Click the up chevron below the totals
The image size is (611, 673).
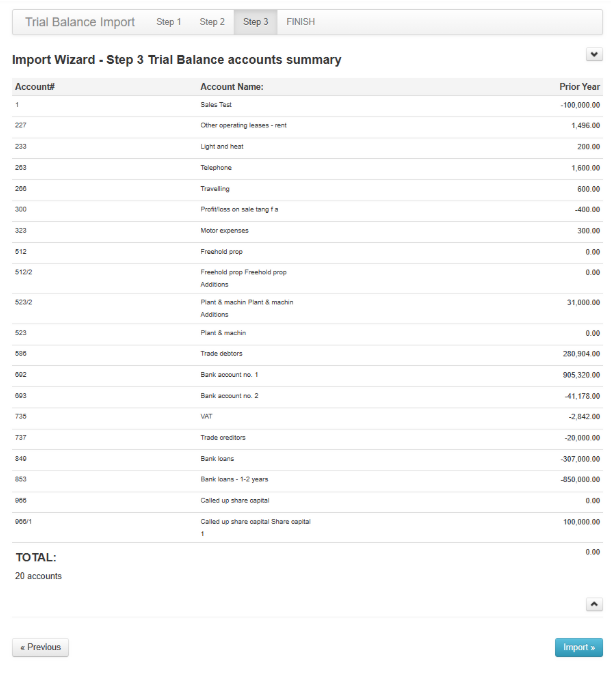[x=593, y=604]
